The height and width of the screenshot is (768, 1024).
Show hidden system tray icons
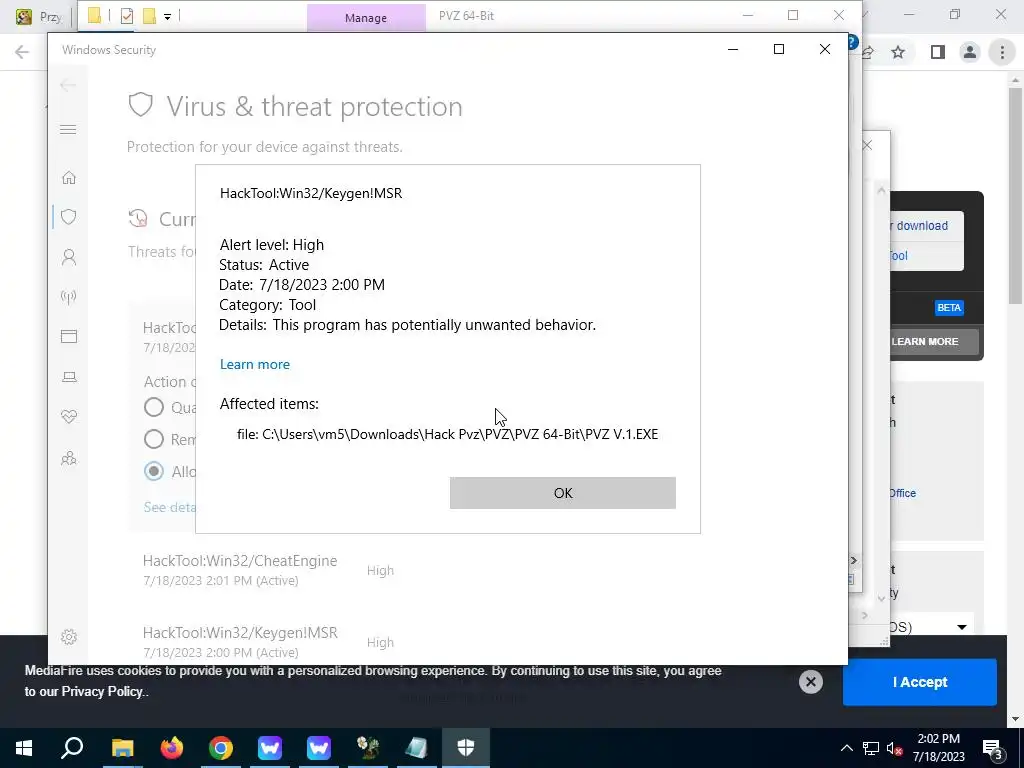(x=846, y=748)
